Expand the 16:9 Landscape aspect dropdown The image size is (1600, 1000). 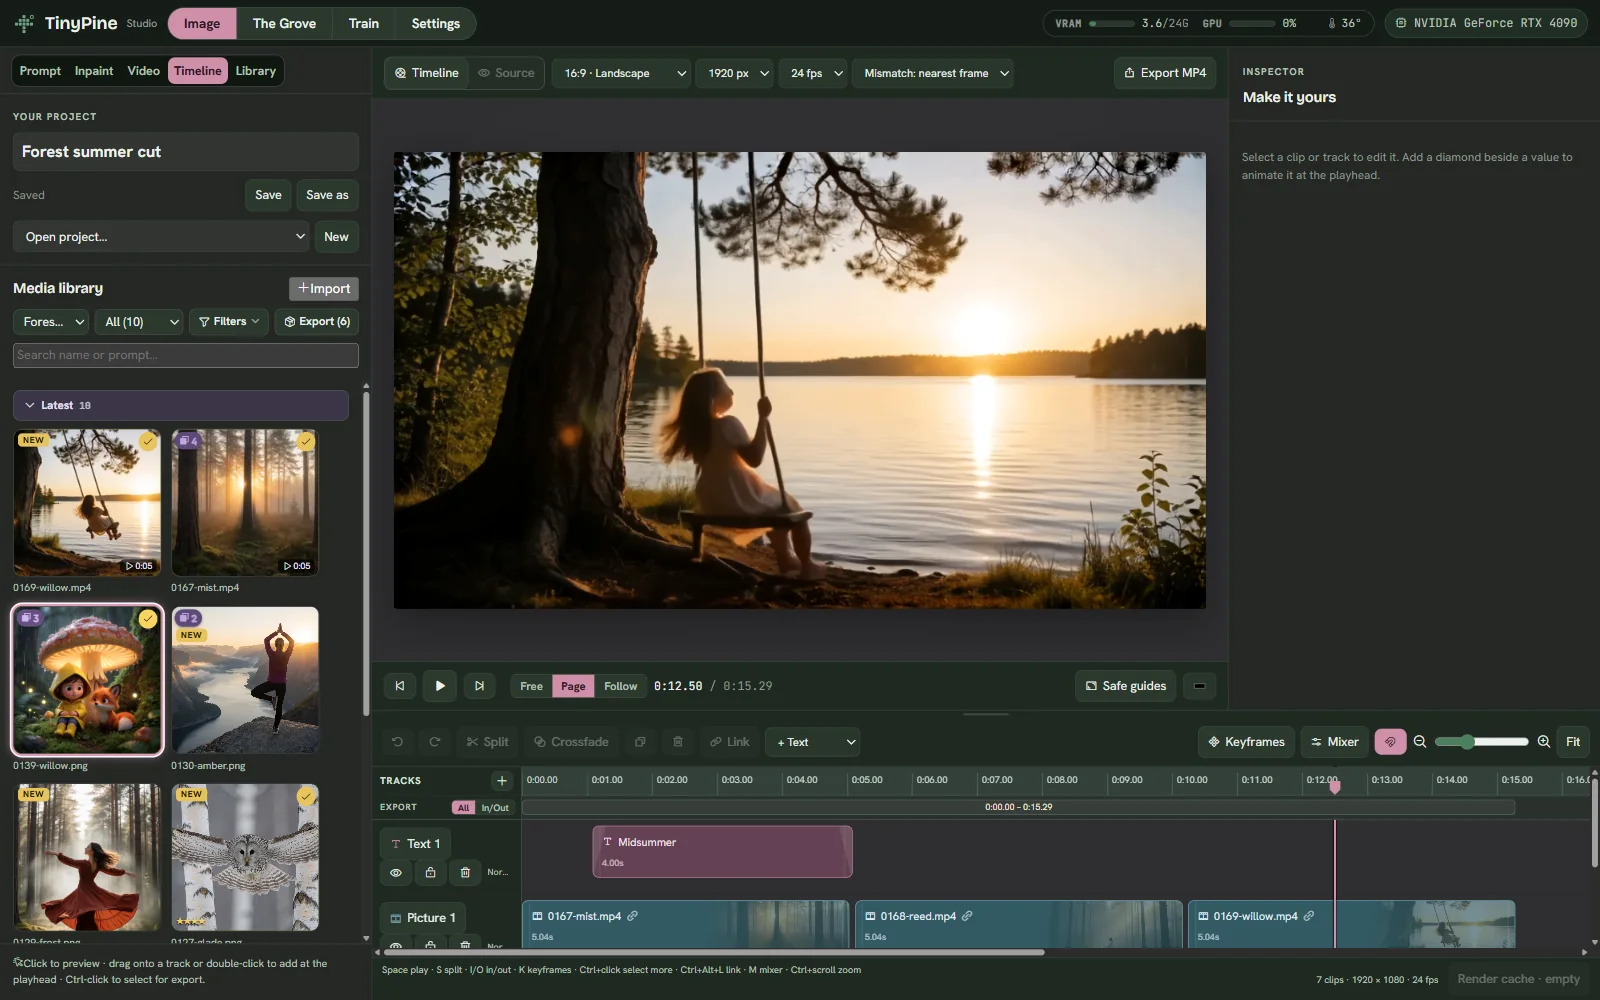[624, 73]
